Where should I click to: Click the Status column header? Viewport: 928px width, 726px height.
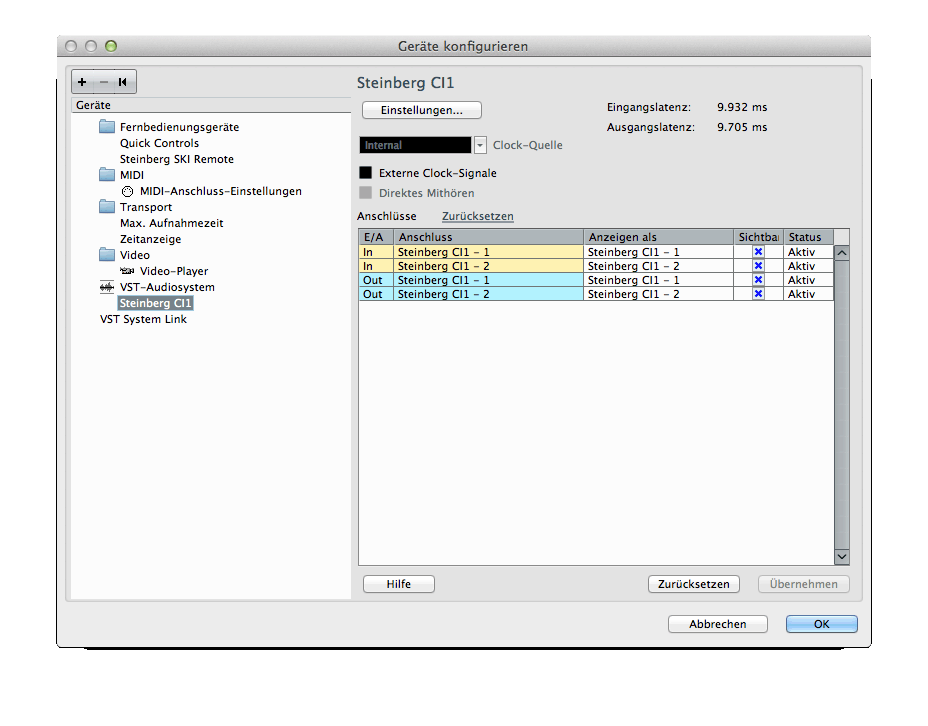808,237
